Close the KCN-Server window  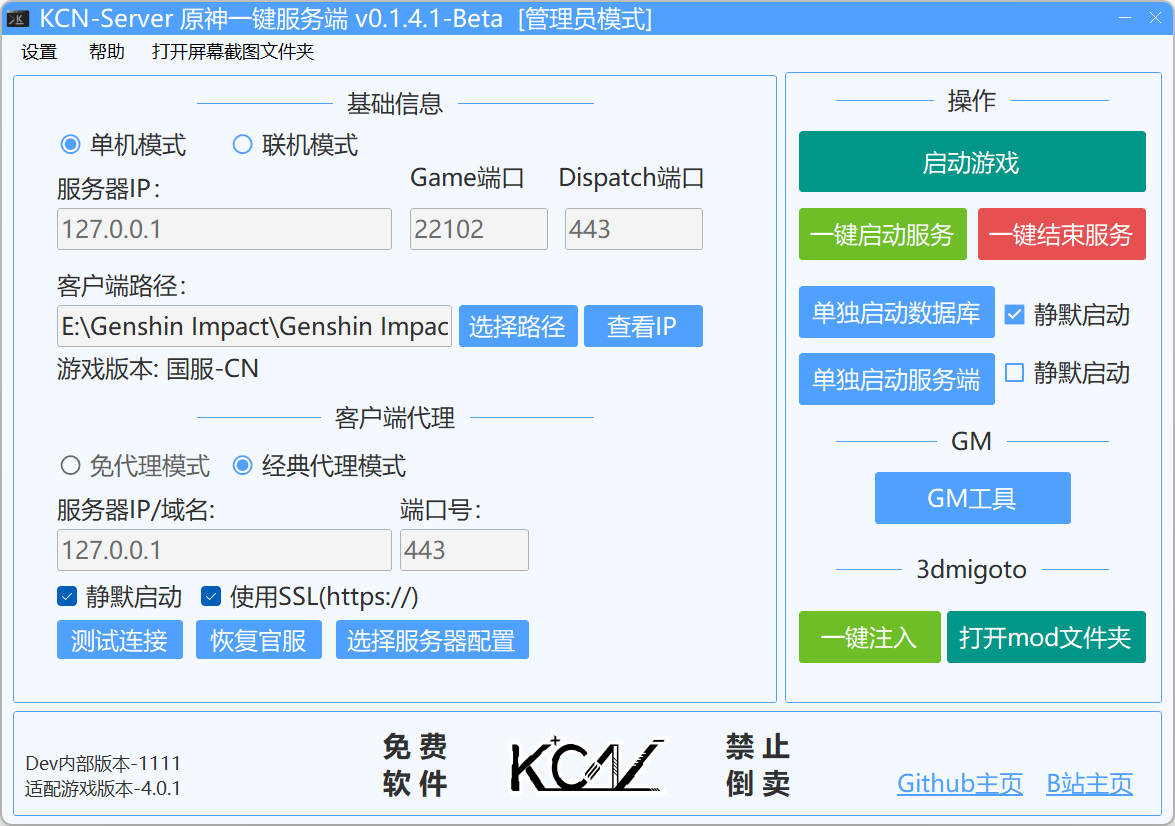point(1156,17)
